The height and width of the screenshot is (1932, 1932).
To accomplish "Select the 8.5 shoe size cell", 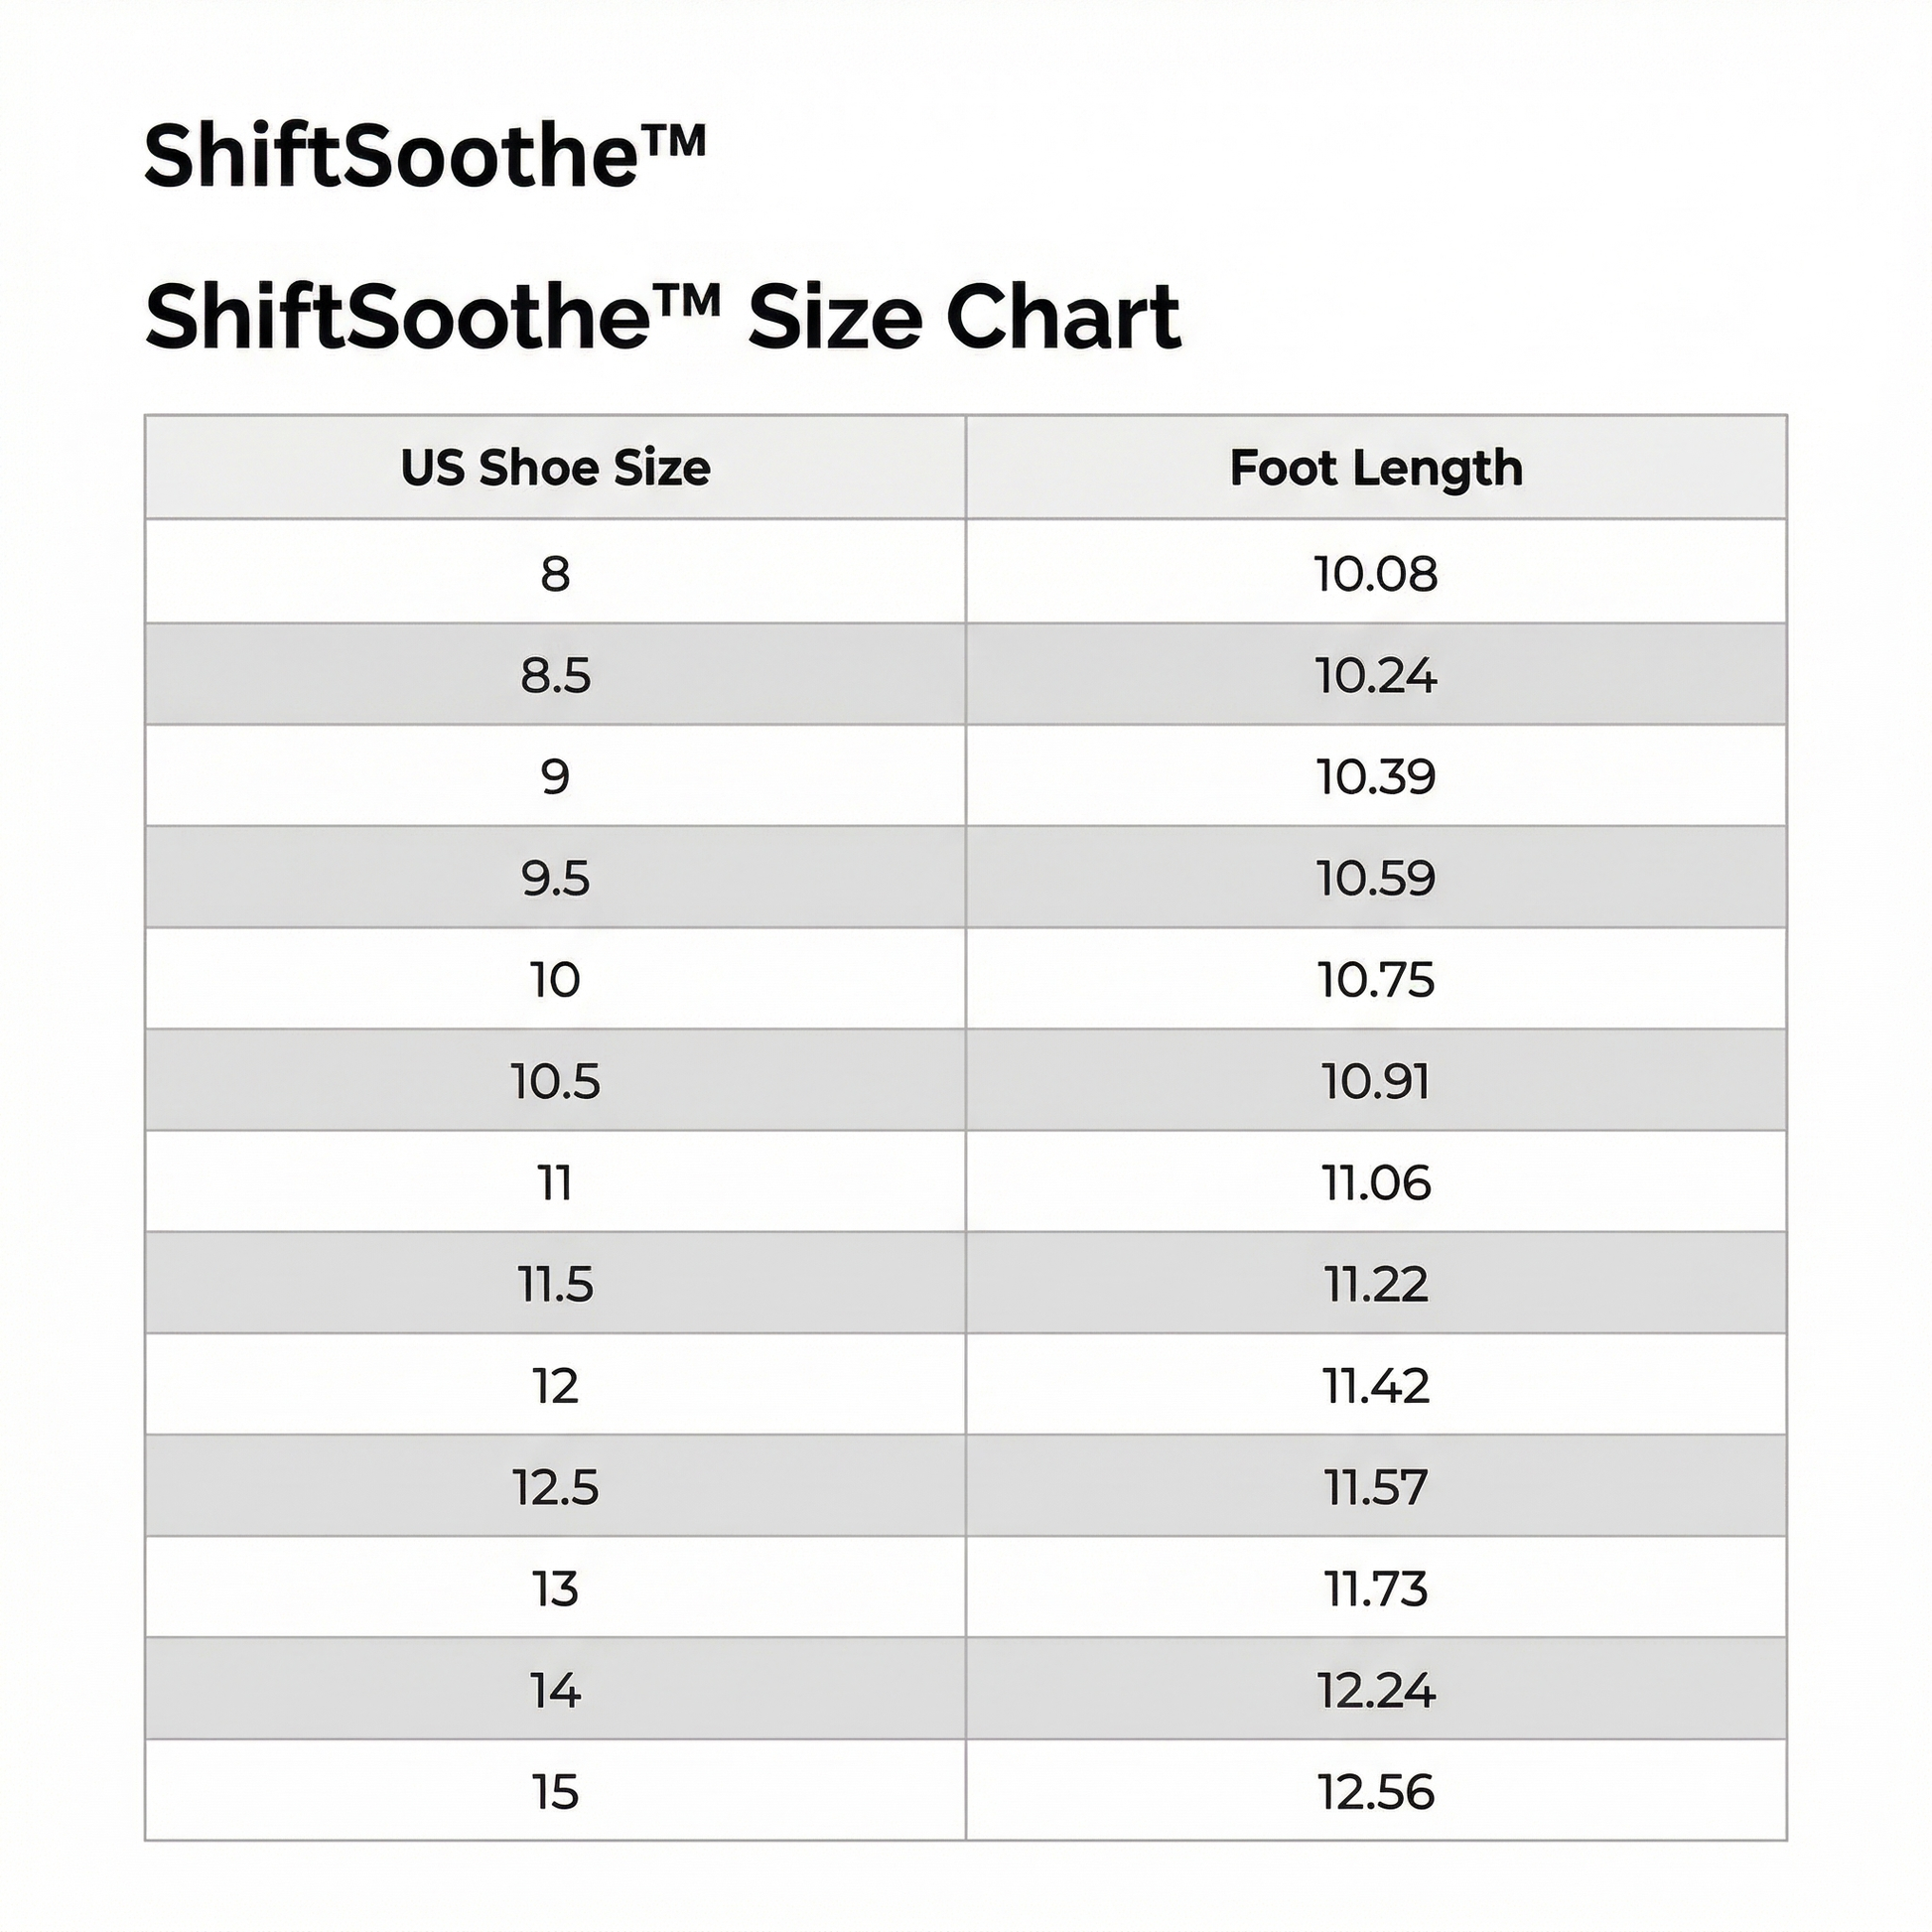I will point(555,676).
